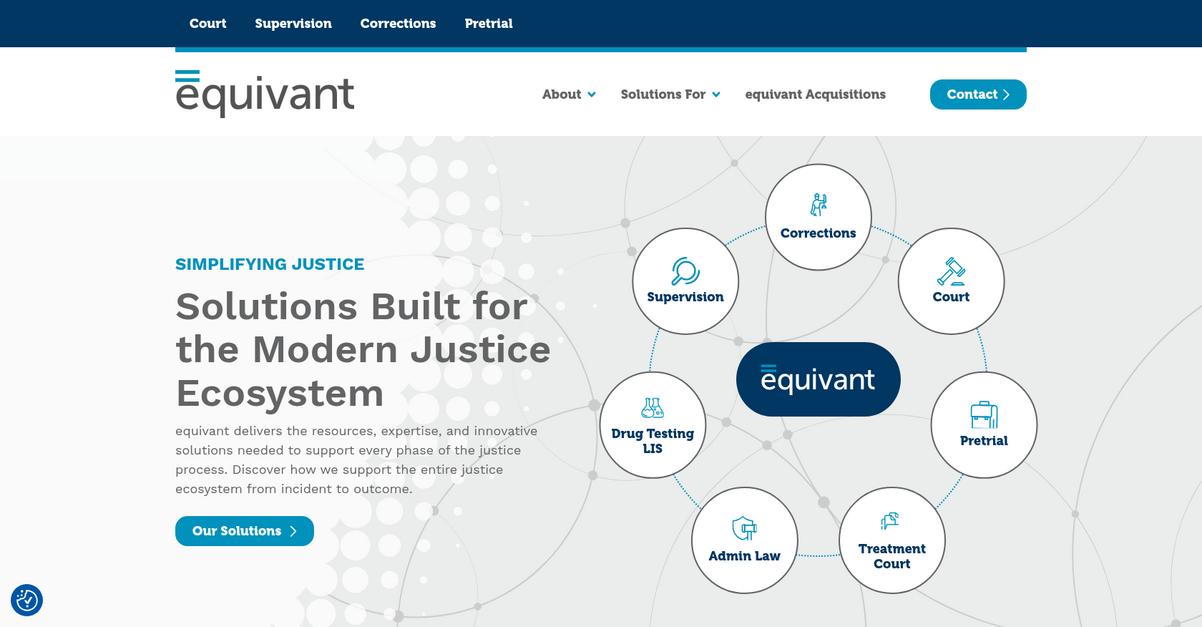Click the Supervision magnifier icon

pyautogui.click(x=685, y=271)
